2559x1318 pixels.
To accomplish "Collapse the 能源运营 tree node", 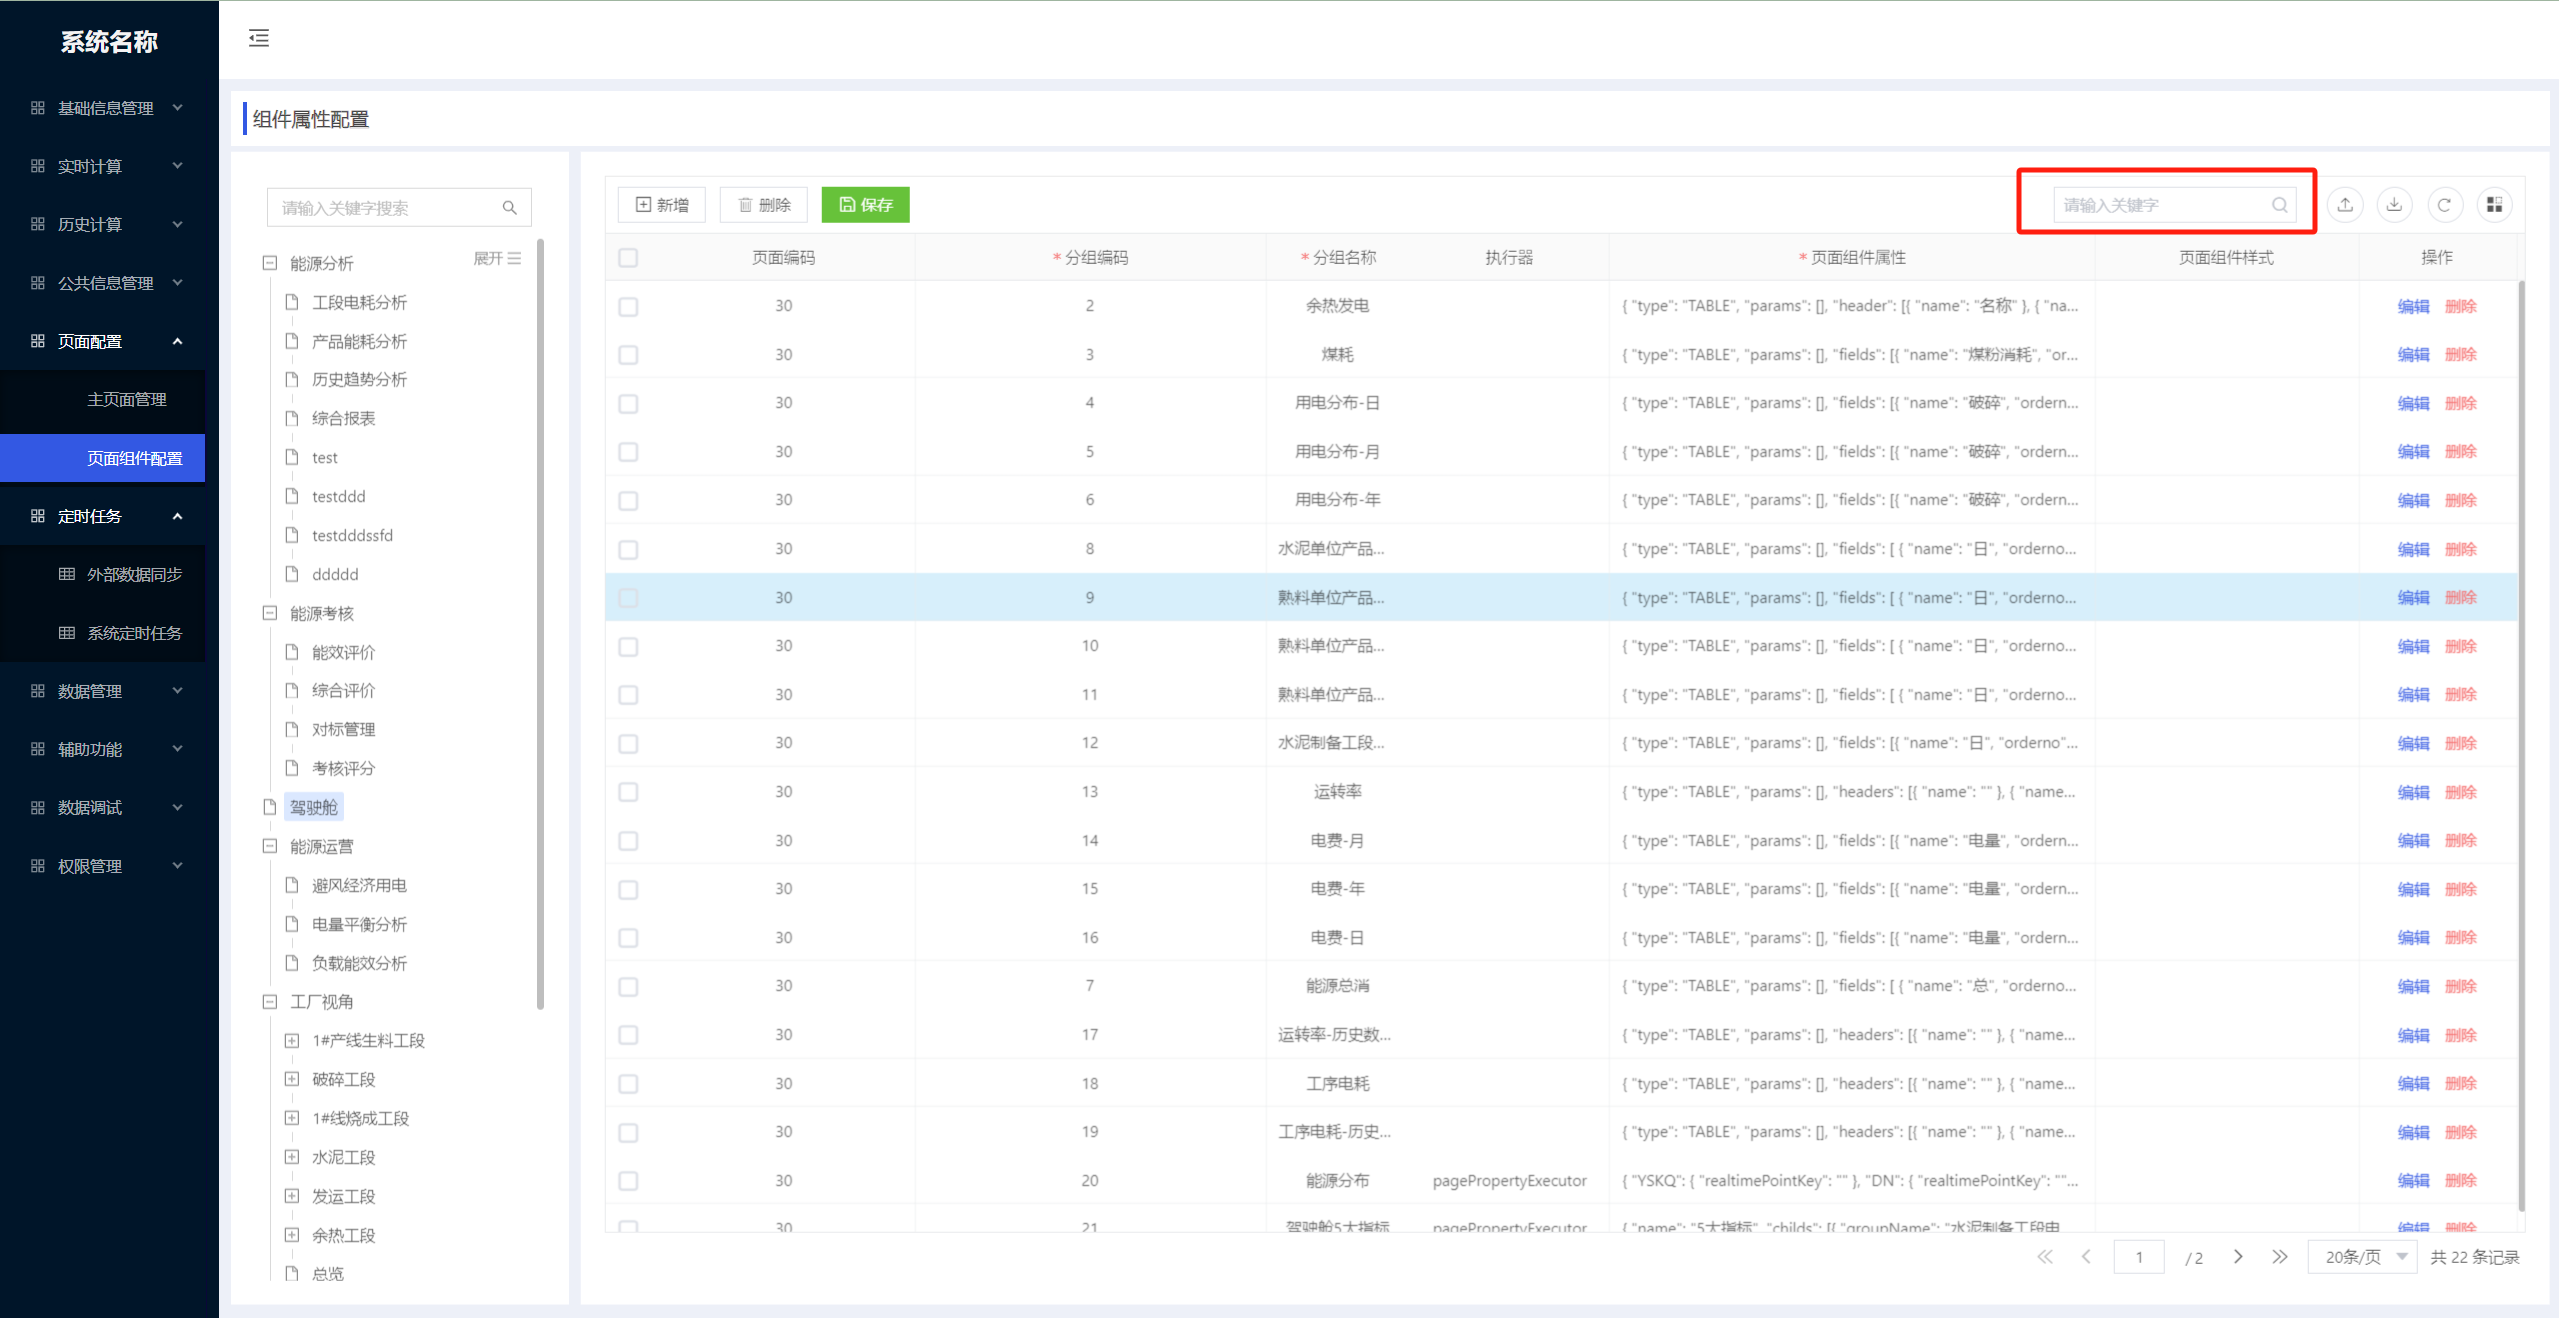I will 269,846.
